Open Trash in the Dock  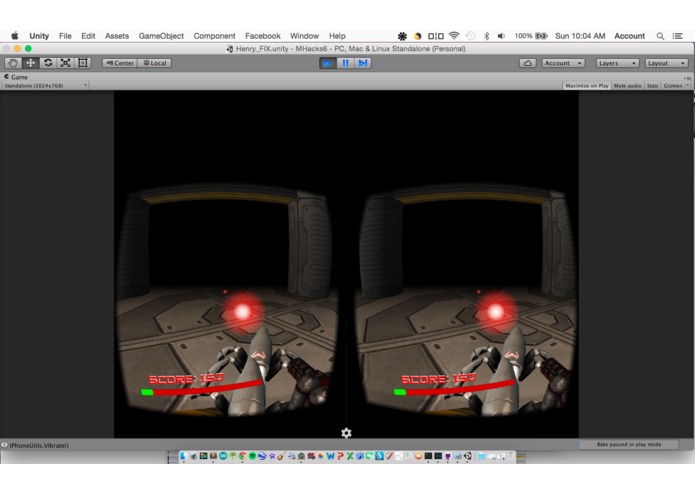511,456
